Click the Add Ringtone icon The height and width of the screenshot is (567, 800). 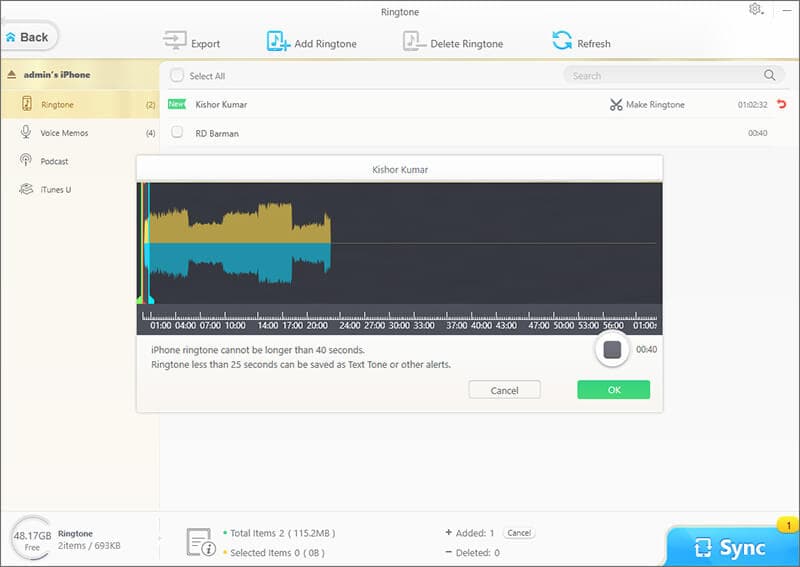278,41
